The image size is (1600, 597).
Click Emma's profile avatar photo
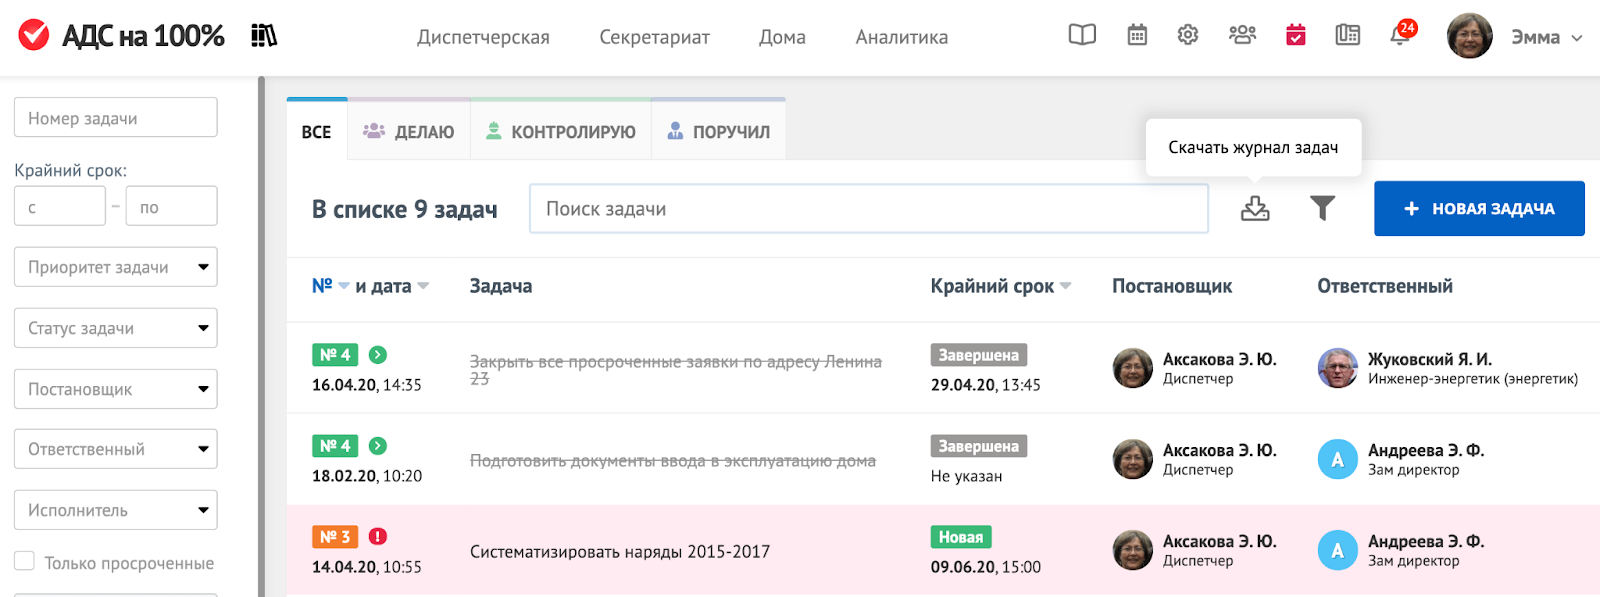(x=1470, y=36)
